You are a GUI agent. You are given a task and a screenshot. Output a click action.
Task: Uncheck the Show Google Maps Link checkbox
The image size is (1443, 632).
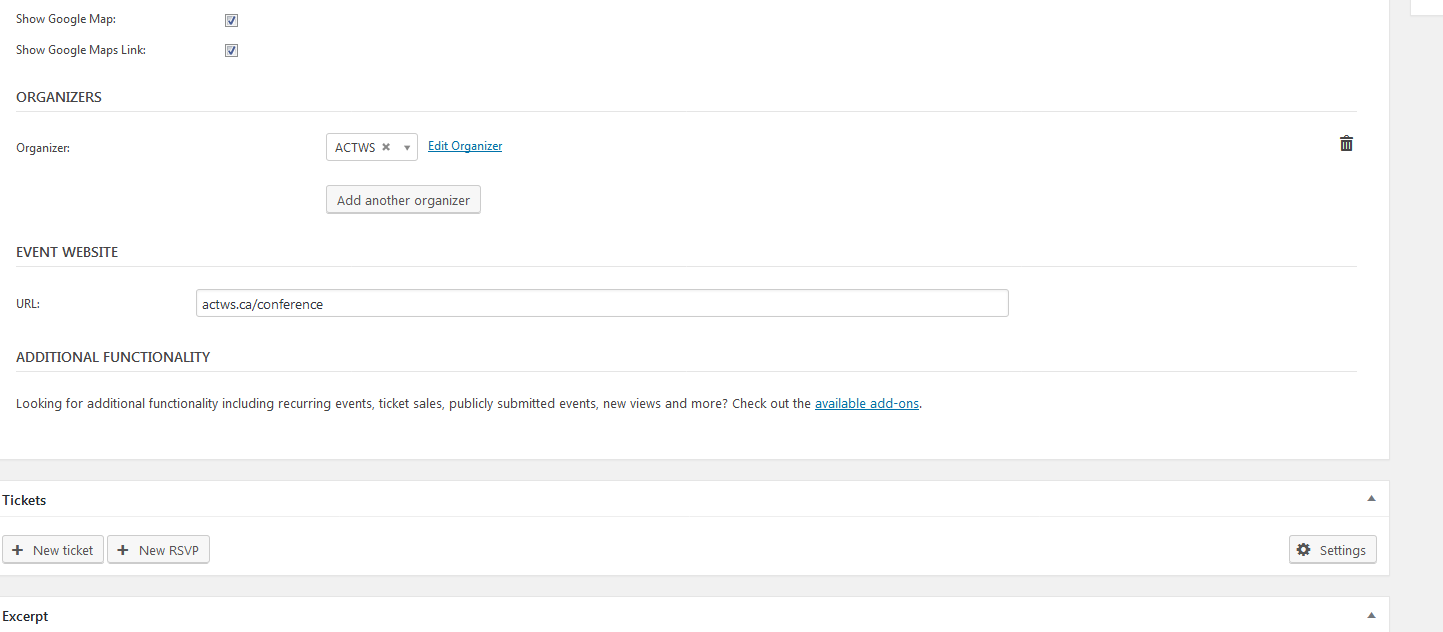pos(231,50)
